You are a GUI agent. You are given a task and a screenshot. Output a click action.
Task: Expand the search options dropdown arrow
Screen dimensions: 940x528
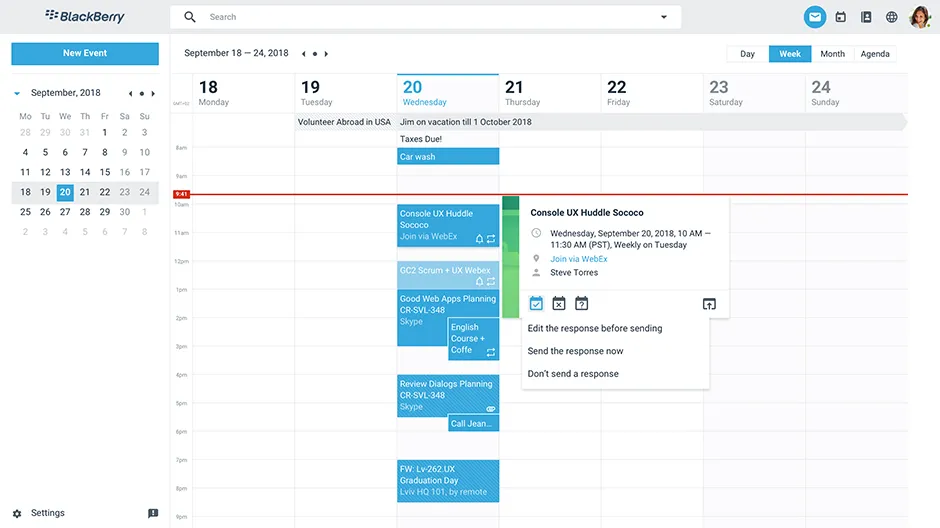664,17
